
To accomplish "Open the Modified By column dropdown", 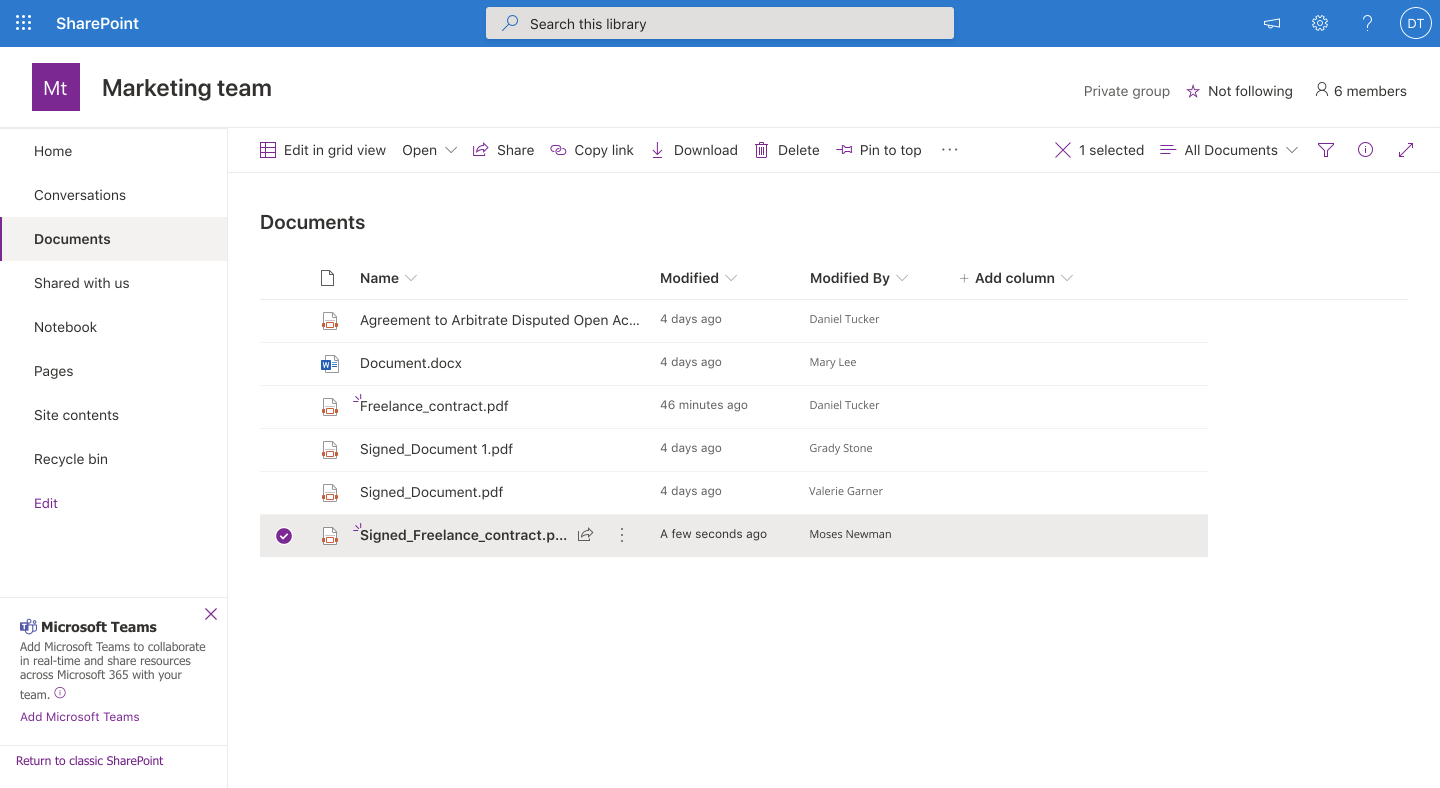I will pyautogui.click(x=902, y=278).
